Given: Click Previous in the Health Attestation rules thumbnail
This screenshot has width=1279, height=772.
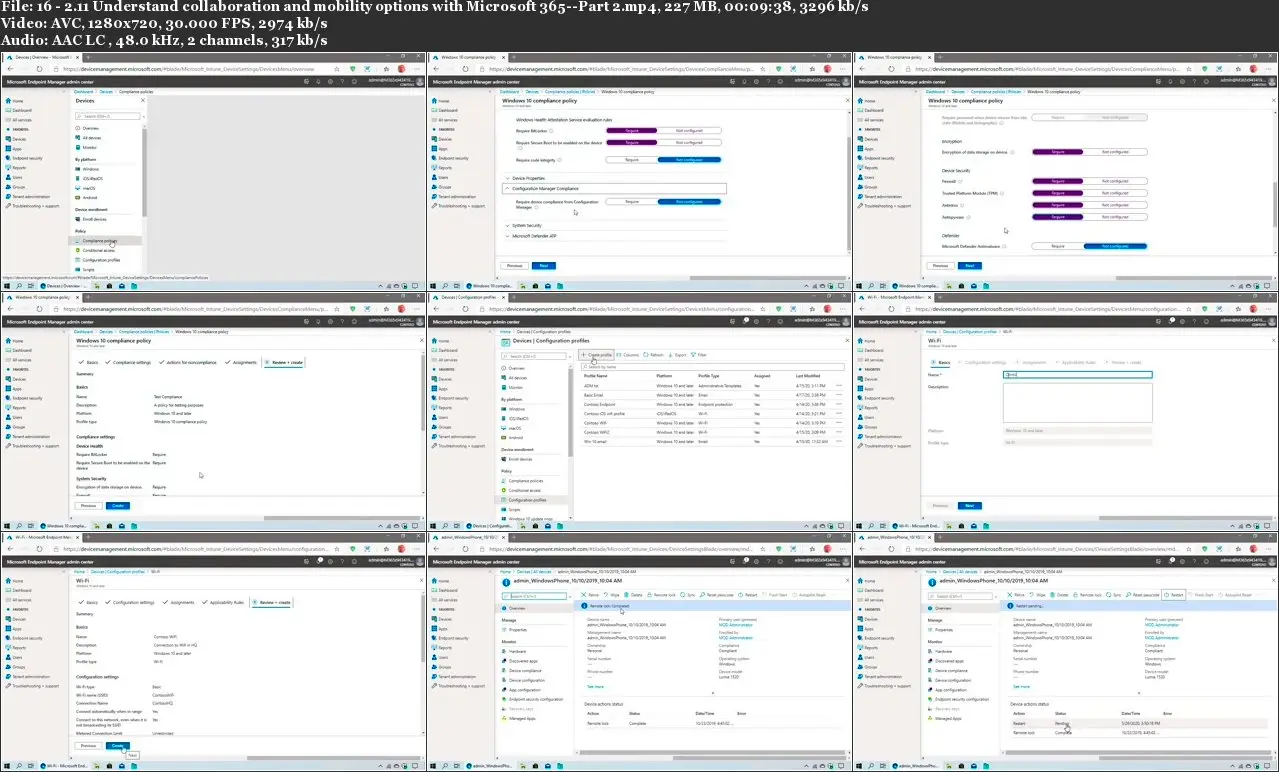Looking at the screenshot, I should click(514, 266).
